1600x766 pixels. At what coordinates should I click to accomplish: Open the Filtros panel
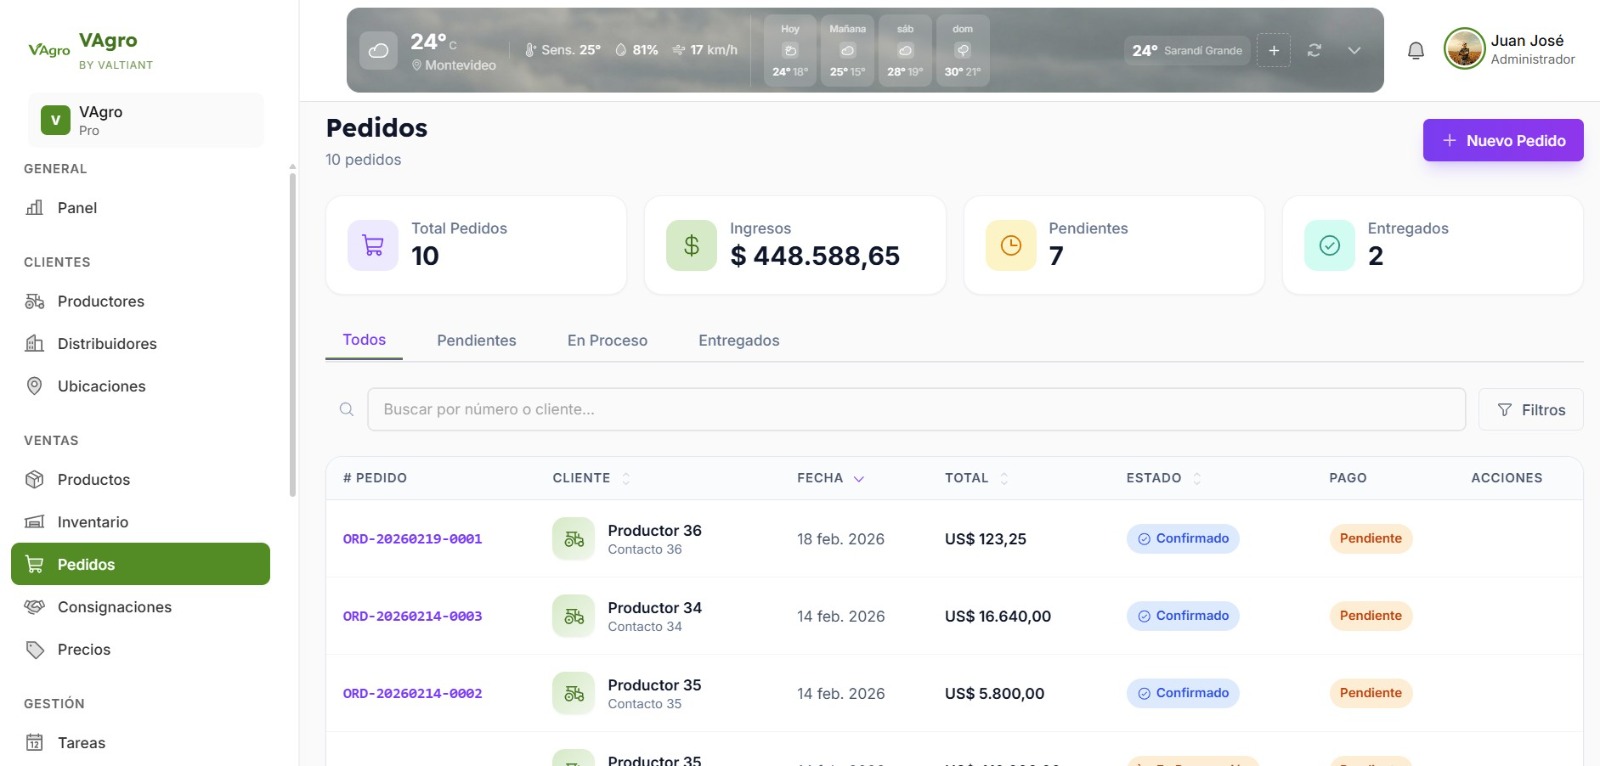click(1530, 410)
